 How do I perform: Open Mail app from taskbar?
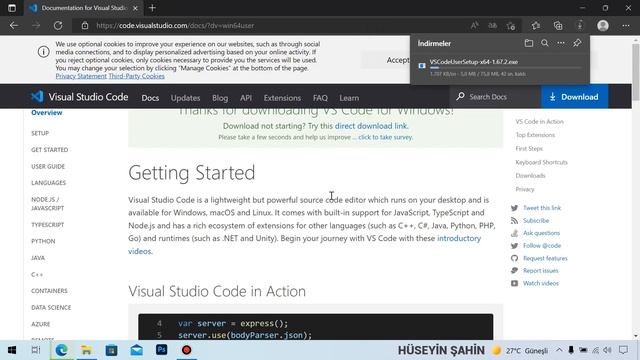coord(137,350)
